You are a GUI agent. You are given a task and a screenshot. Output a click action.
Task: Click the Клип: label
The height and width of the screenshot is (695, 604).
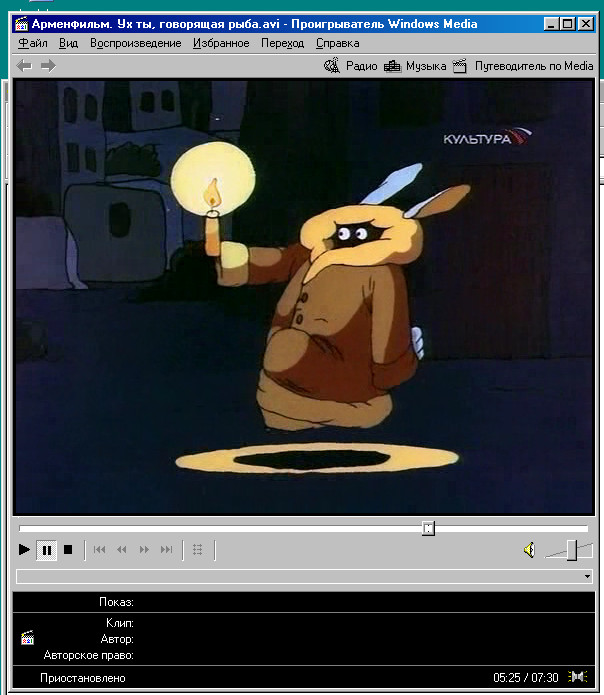tap(120, 623)
